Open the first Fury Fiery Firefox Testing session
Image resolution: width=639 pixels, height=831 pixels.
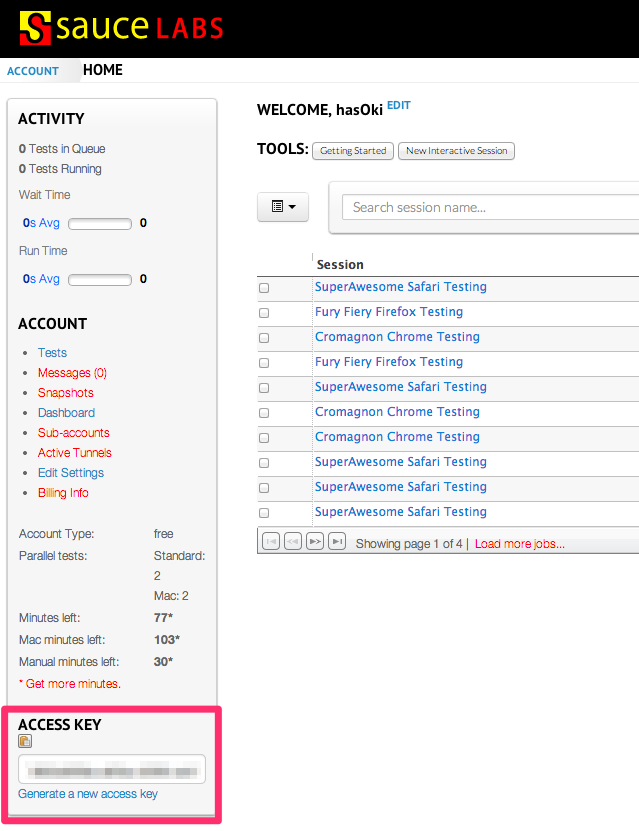click(389, 312)
